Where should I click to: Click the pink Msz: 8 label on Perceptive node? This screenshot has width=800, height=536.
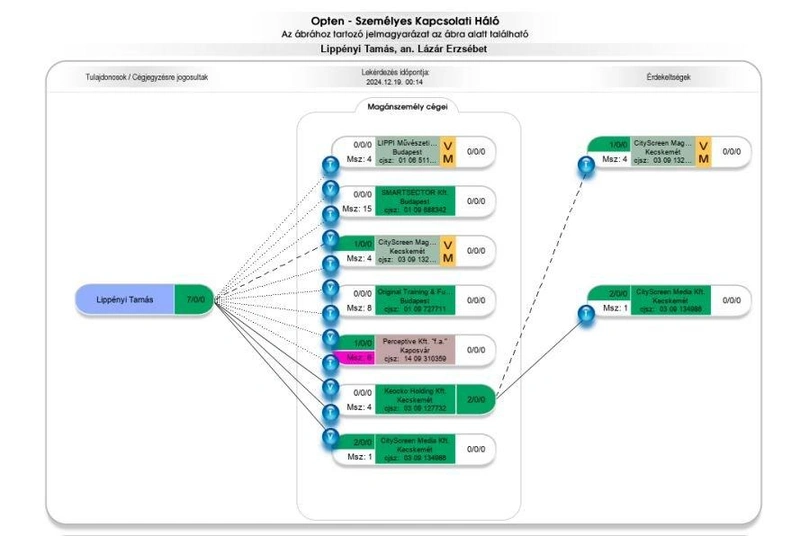pyautogui.click(x=355, y=358)
